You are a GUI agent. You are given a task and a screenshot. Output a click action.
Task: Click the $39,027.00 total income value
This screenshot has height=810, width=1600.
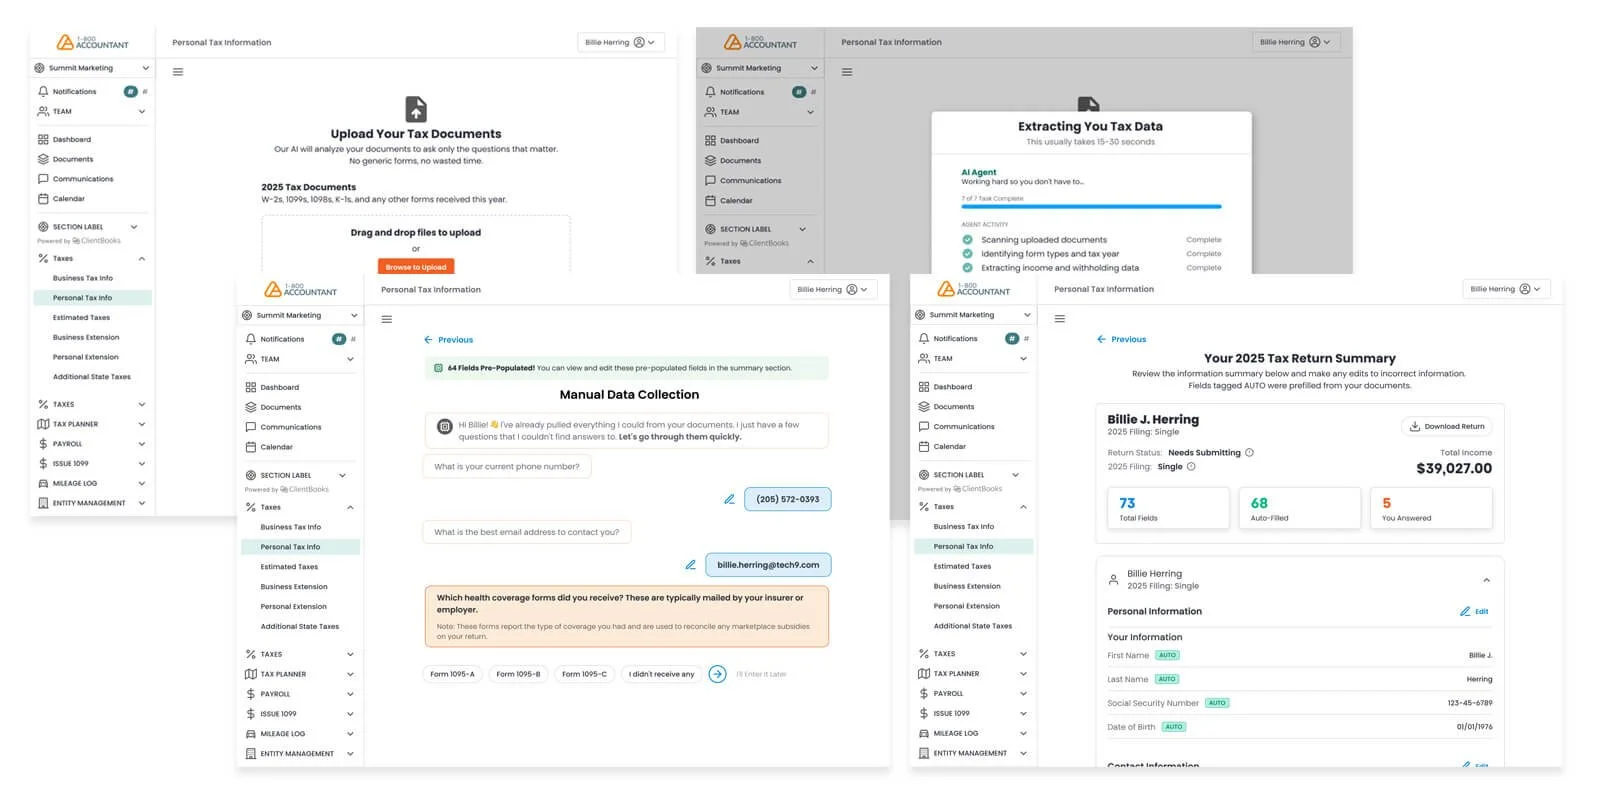pyautogui.click(x=1454, y=468)
